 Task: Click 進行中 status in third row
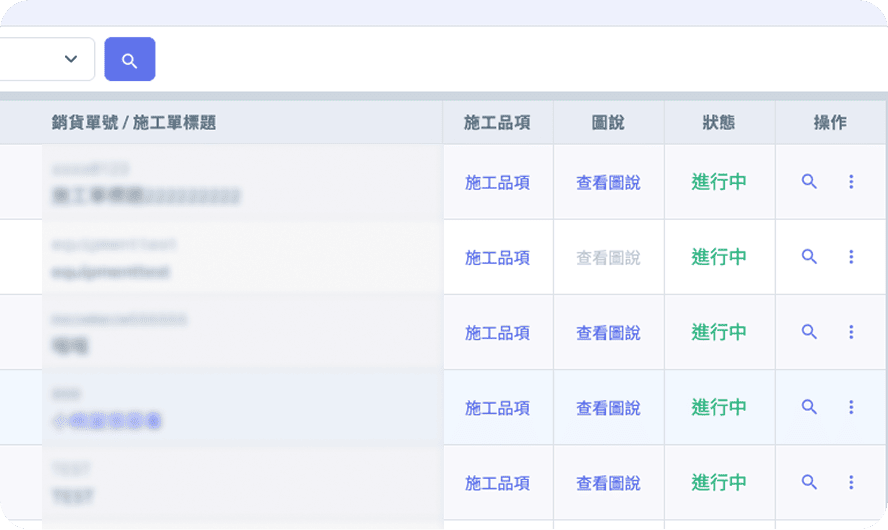point(719,332)
